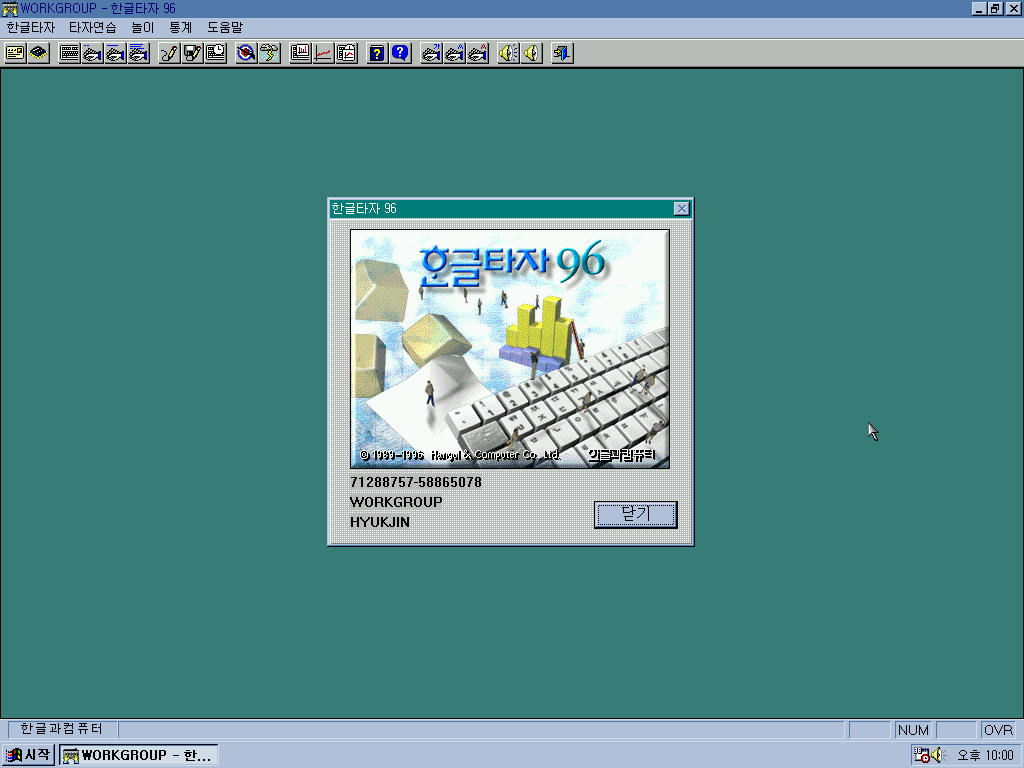This screenshot has height=768, width=1024.
Task: Click the typing hands icon with dots
Action: (x=92, y=53)
